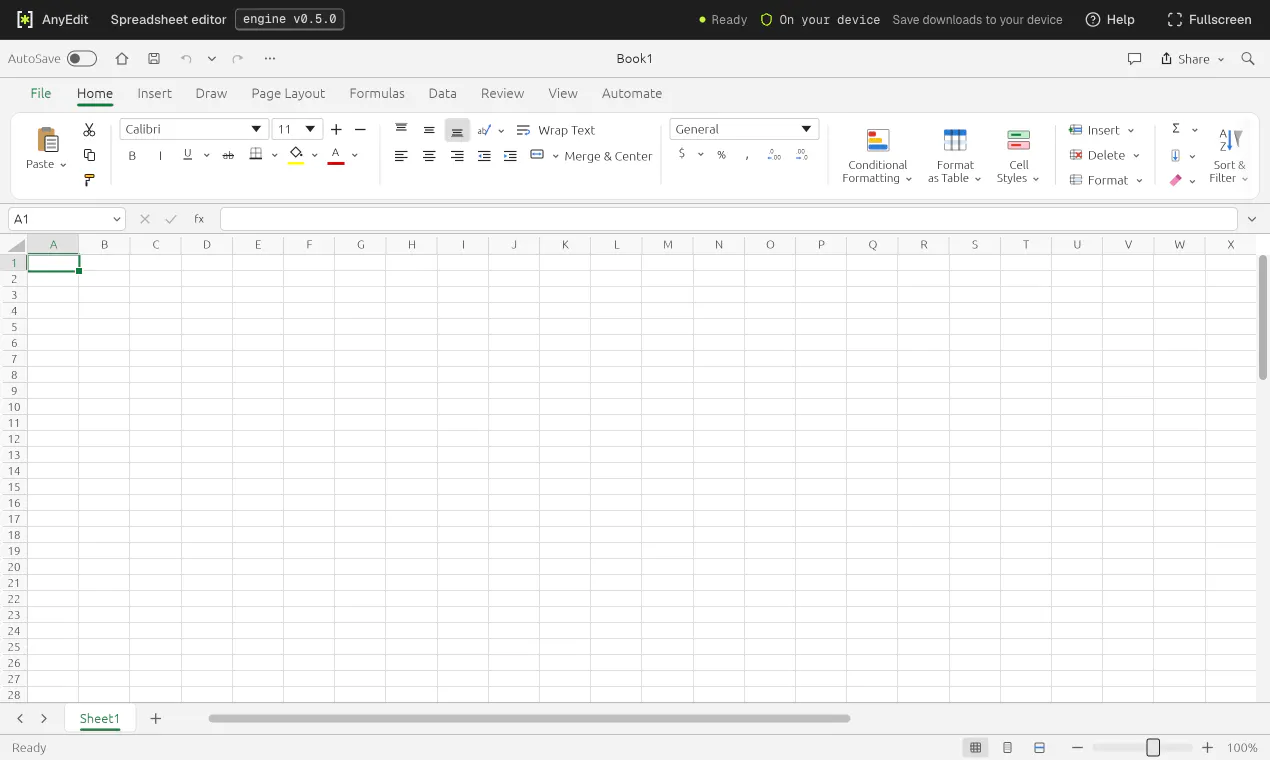Switch to the Formulas ribbon tab
1270x760 pixels.
click(x=377, y=93)
